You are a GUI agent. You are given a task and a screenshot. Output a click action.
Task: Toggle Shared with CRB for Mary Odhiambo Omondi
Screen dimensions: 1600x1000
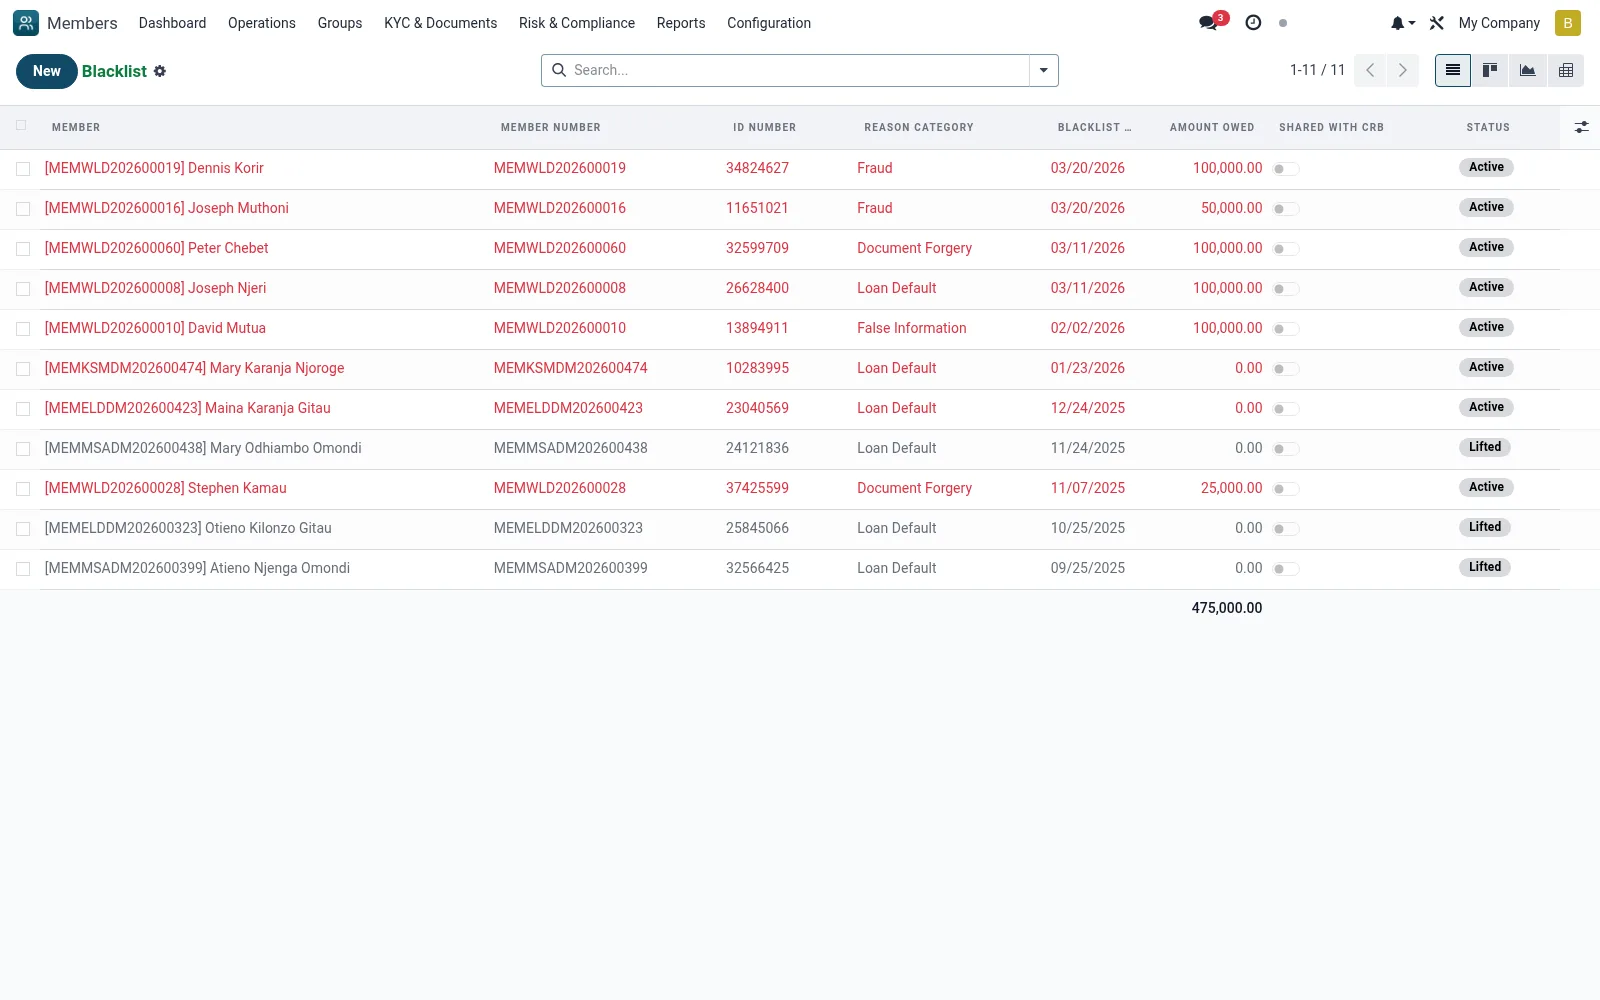[1286, 449]
